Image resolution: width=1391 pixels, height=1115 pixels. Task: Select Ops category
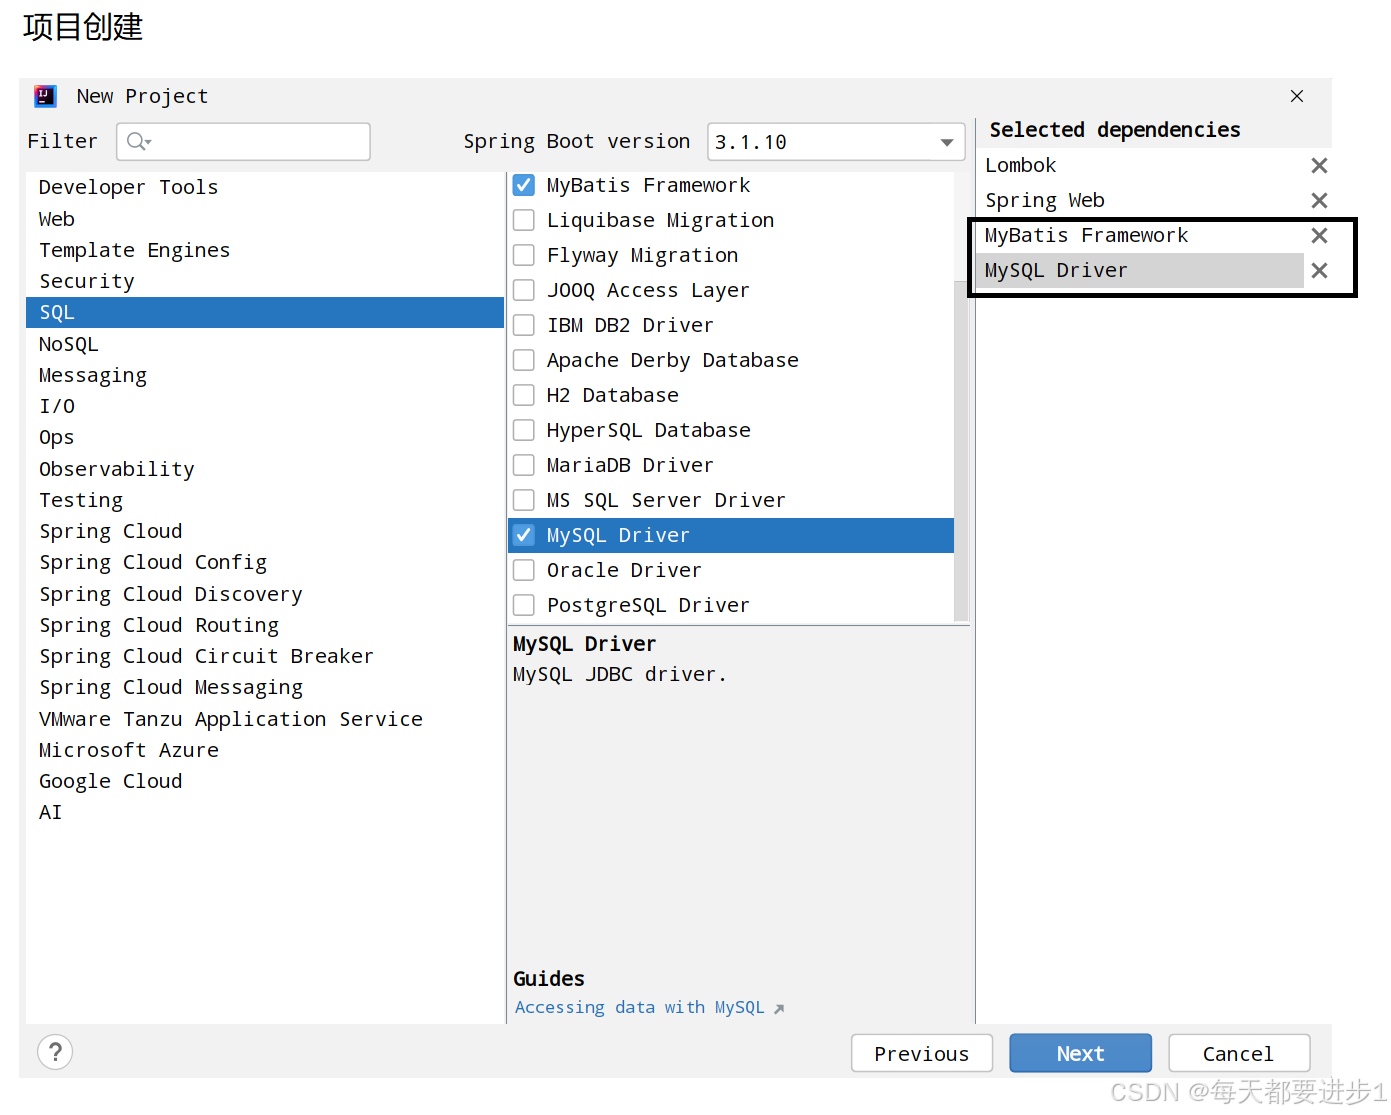(x=265, y=437)
